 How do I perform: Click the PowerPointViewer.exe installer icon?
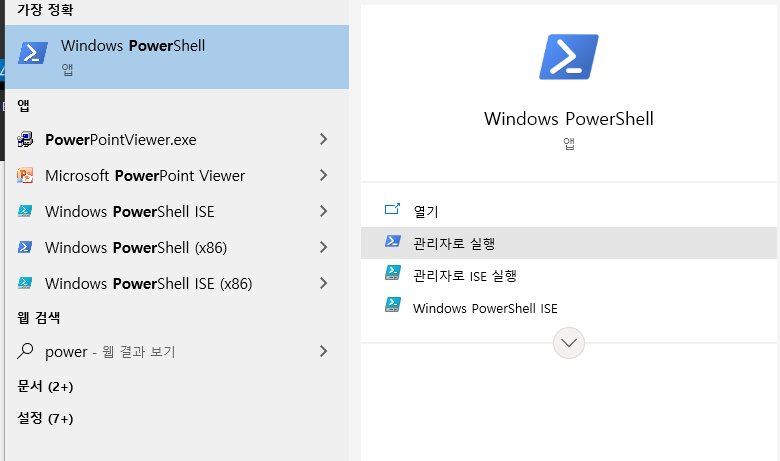[x=25, y=140]
